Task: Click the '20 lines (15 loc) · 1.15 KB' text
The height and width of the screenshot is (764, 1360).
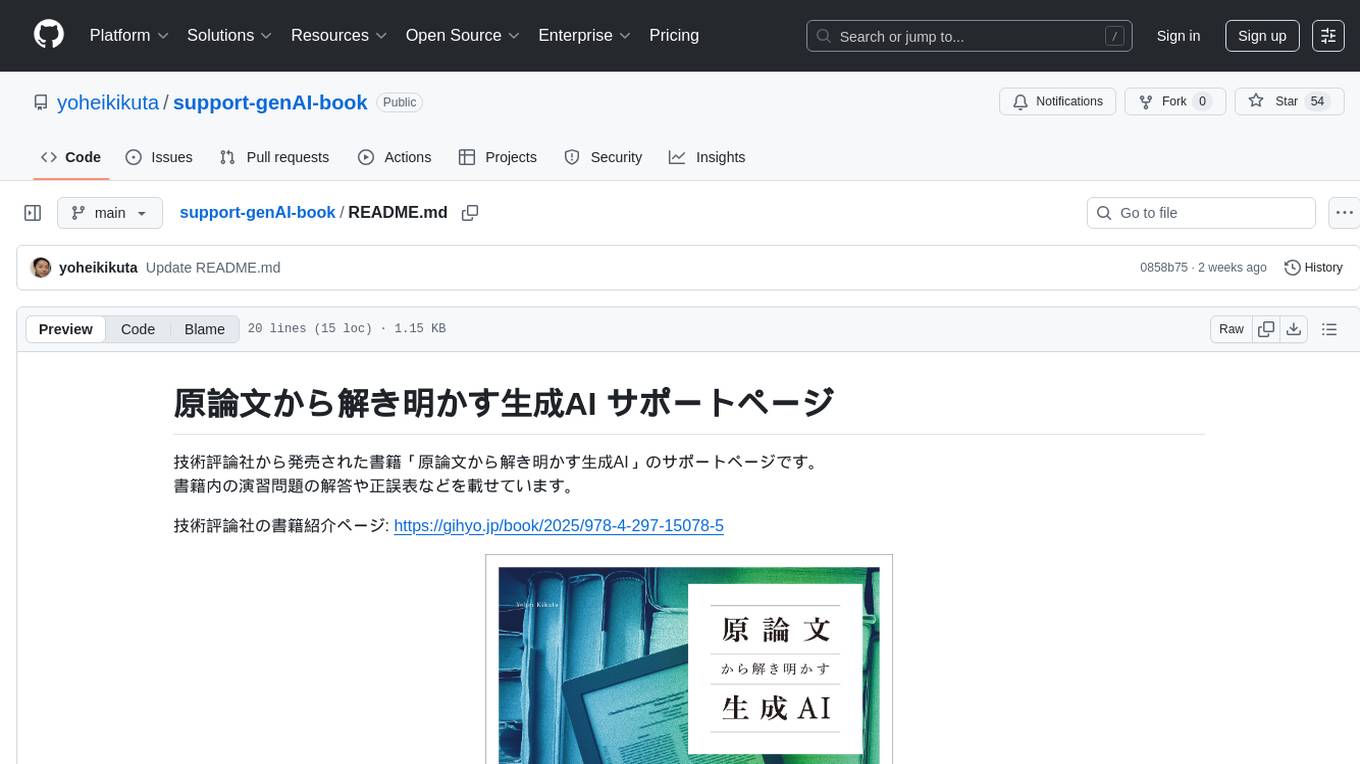Action: coord(346,329)
